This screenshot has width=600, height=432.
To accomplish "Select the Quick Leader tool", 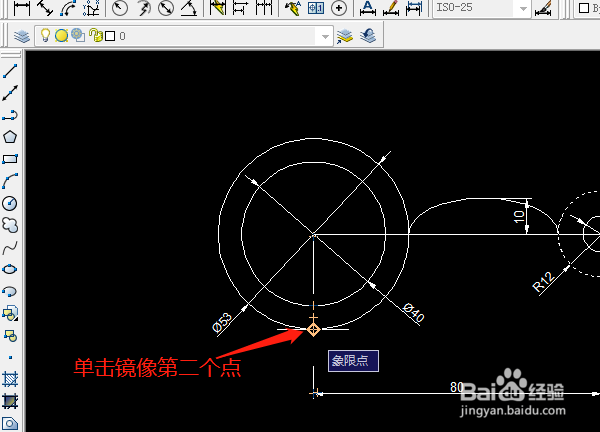I will tap(293, 8).
